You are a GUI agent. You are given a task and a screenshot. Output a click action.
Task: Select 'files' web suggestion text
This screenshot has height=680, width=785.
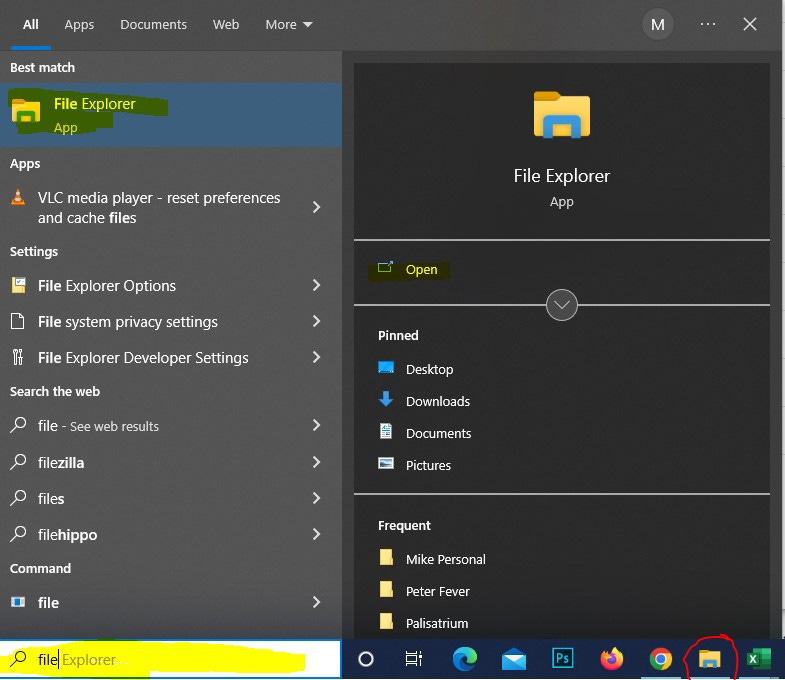click(x=51, y=499)
